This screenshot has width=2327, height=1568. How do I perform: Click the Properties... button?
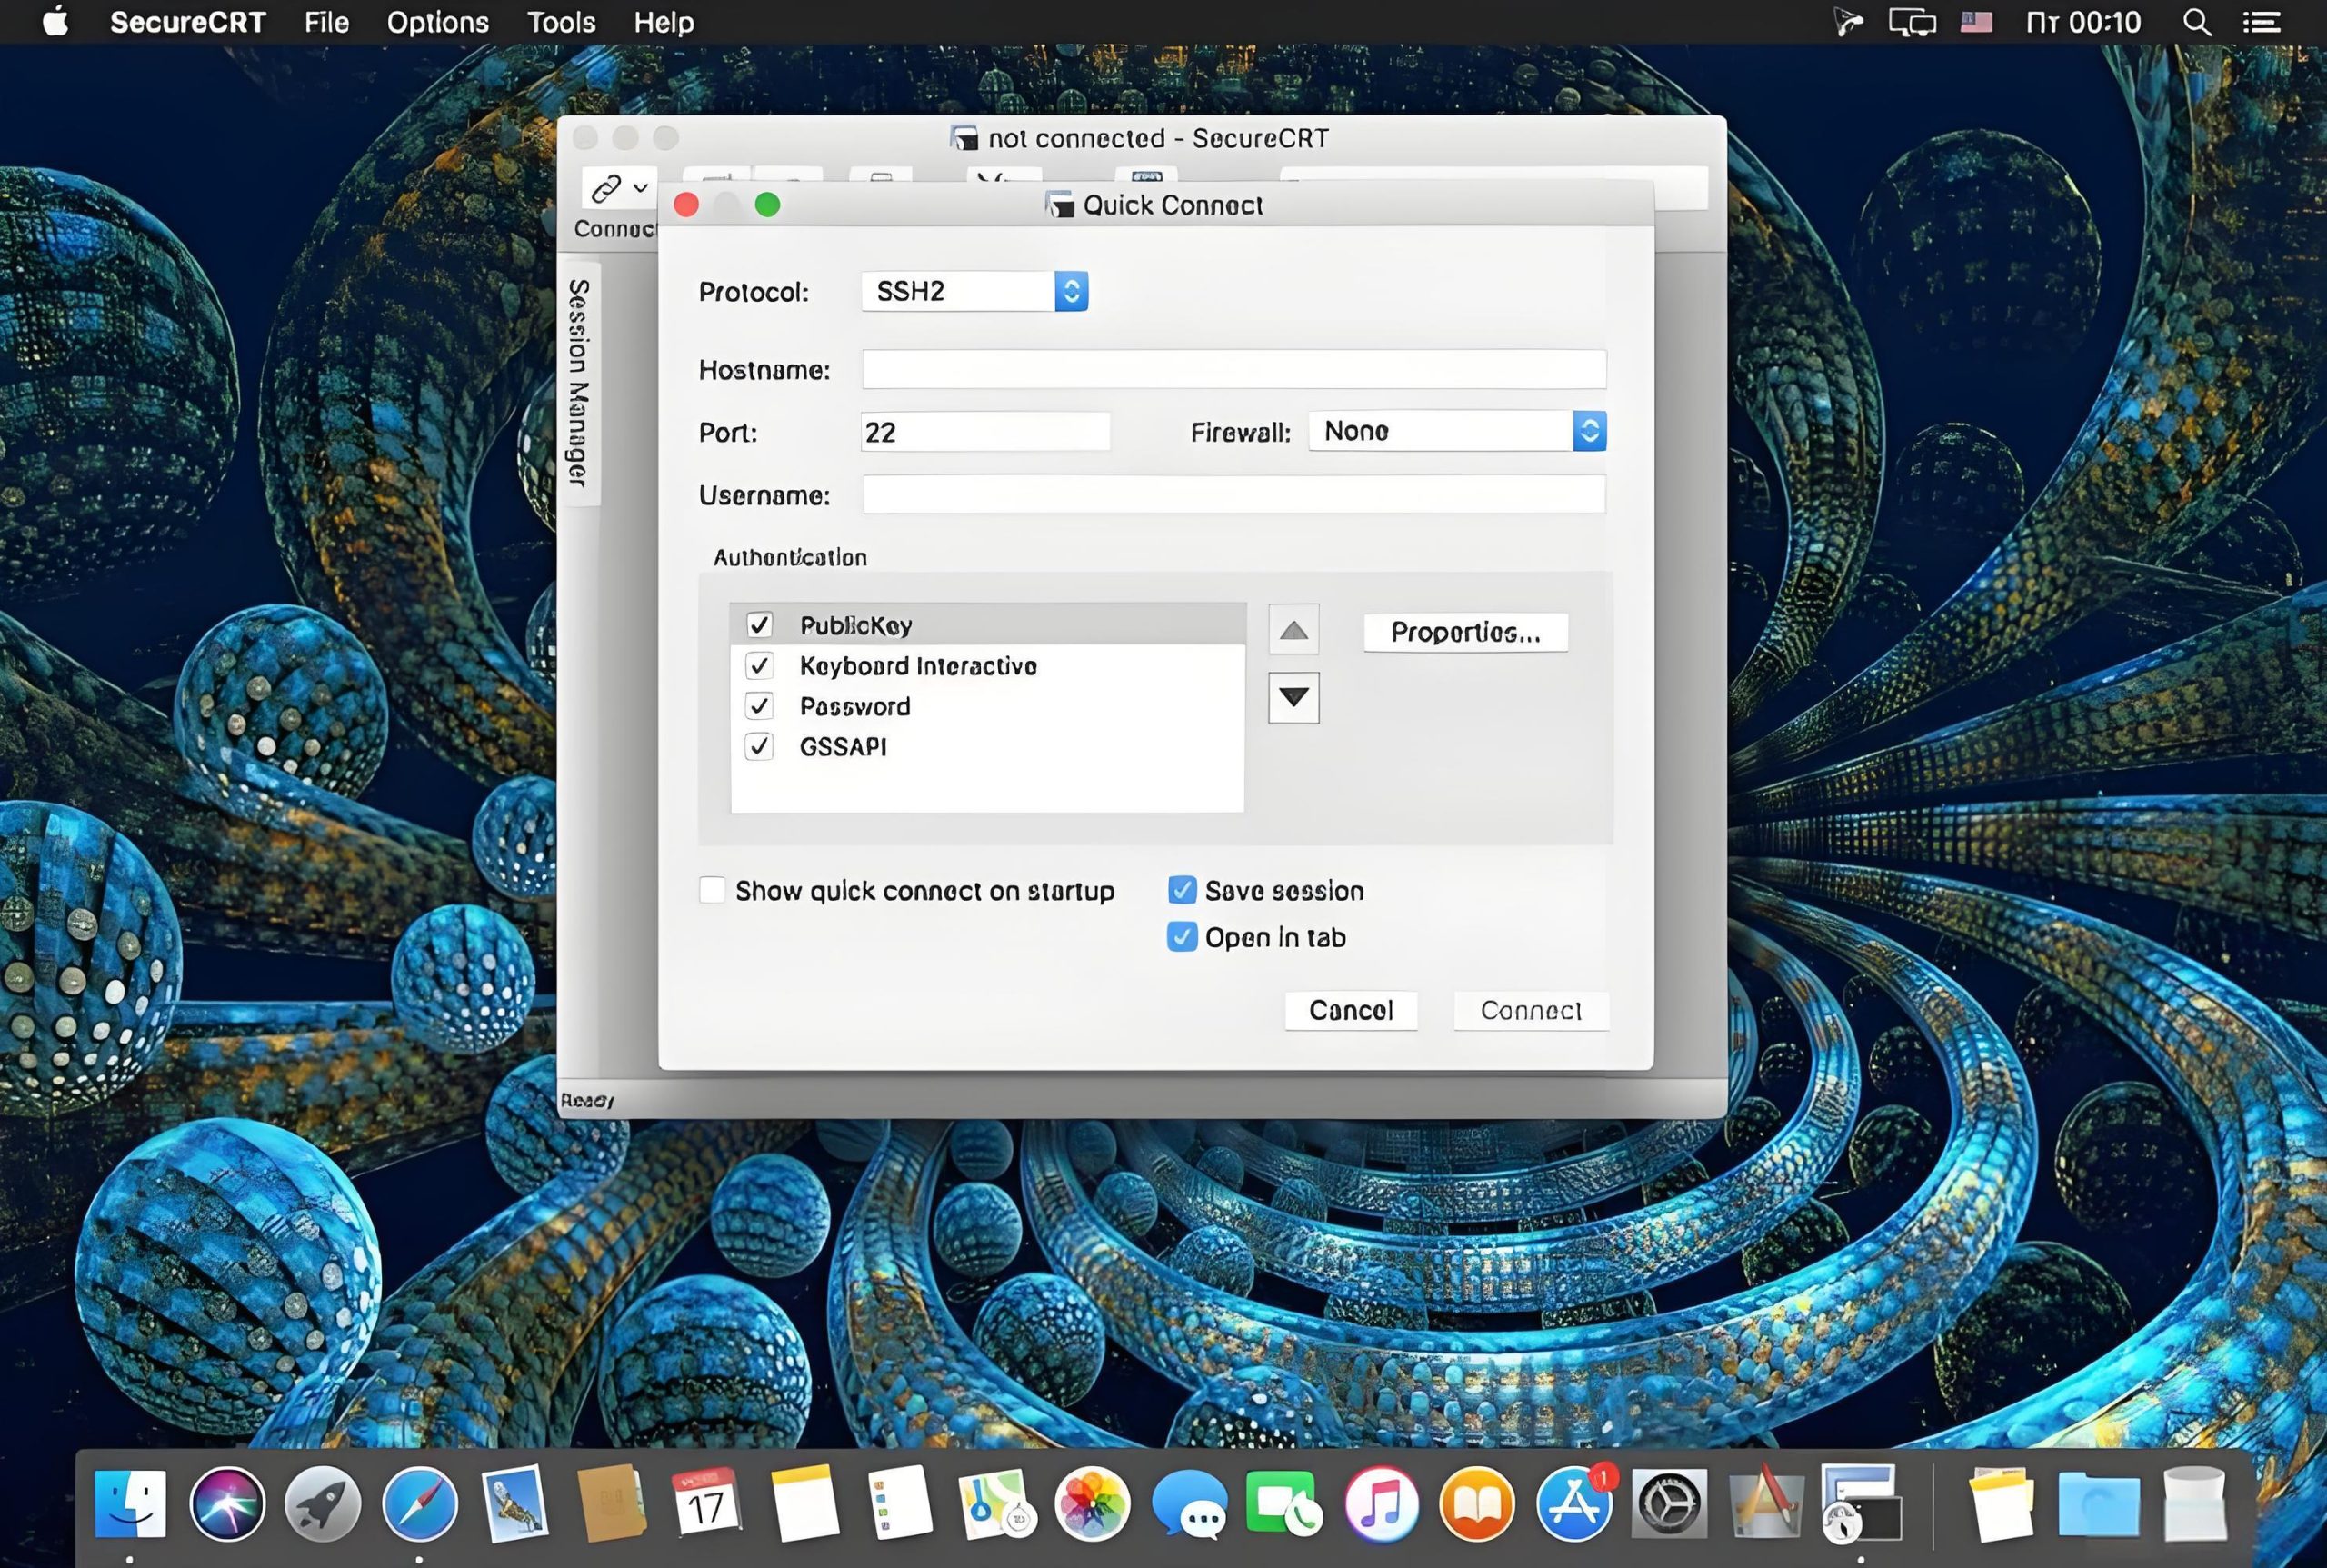click(1465, 632)
